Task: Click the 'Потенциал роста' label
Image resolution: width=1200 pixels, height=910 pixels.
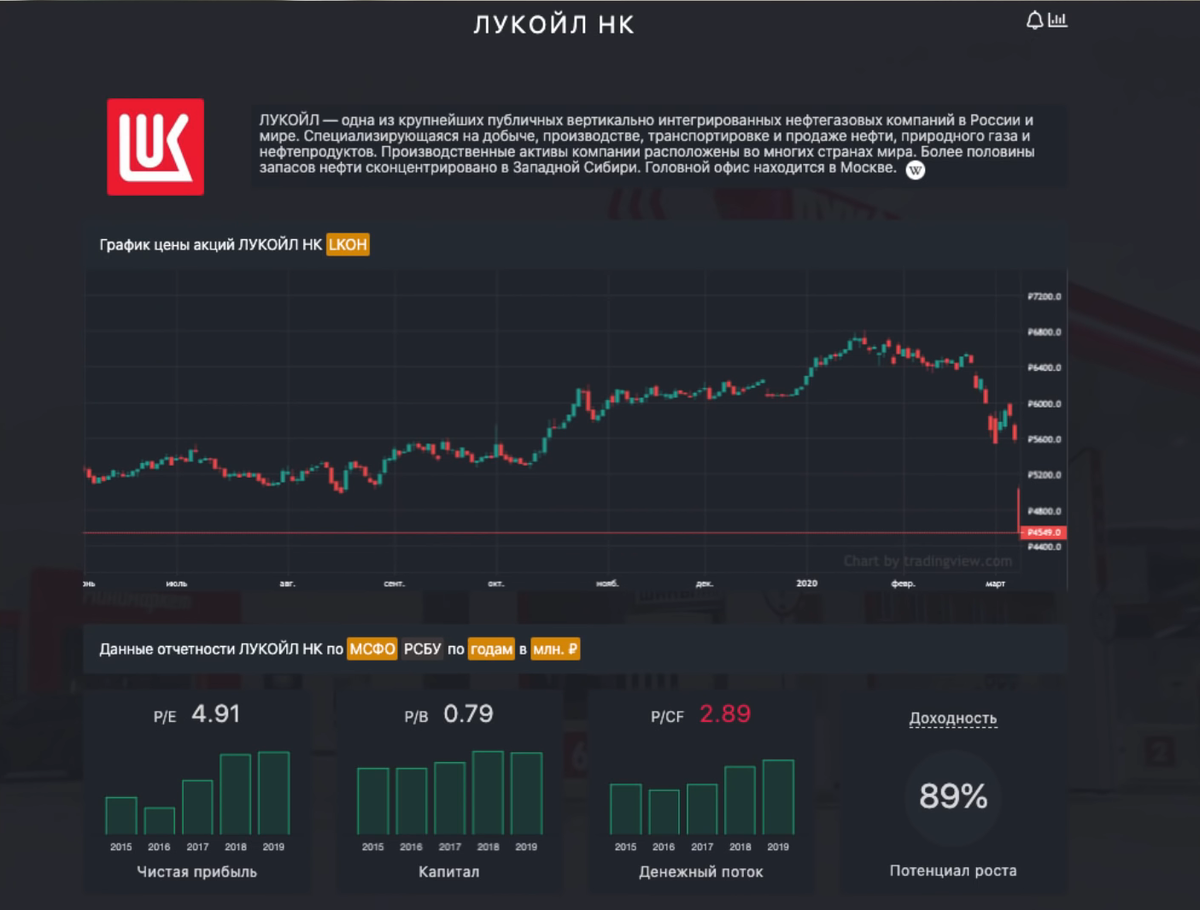Action: [953, 871]
